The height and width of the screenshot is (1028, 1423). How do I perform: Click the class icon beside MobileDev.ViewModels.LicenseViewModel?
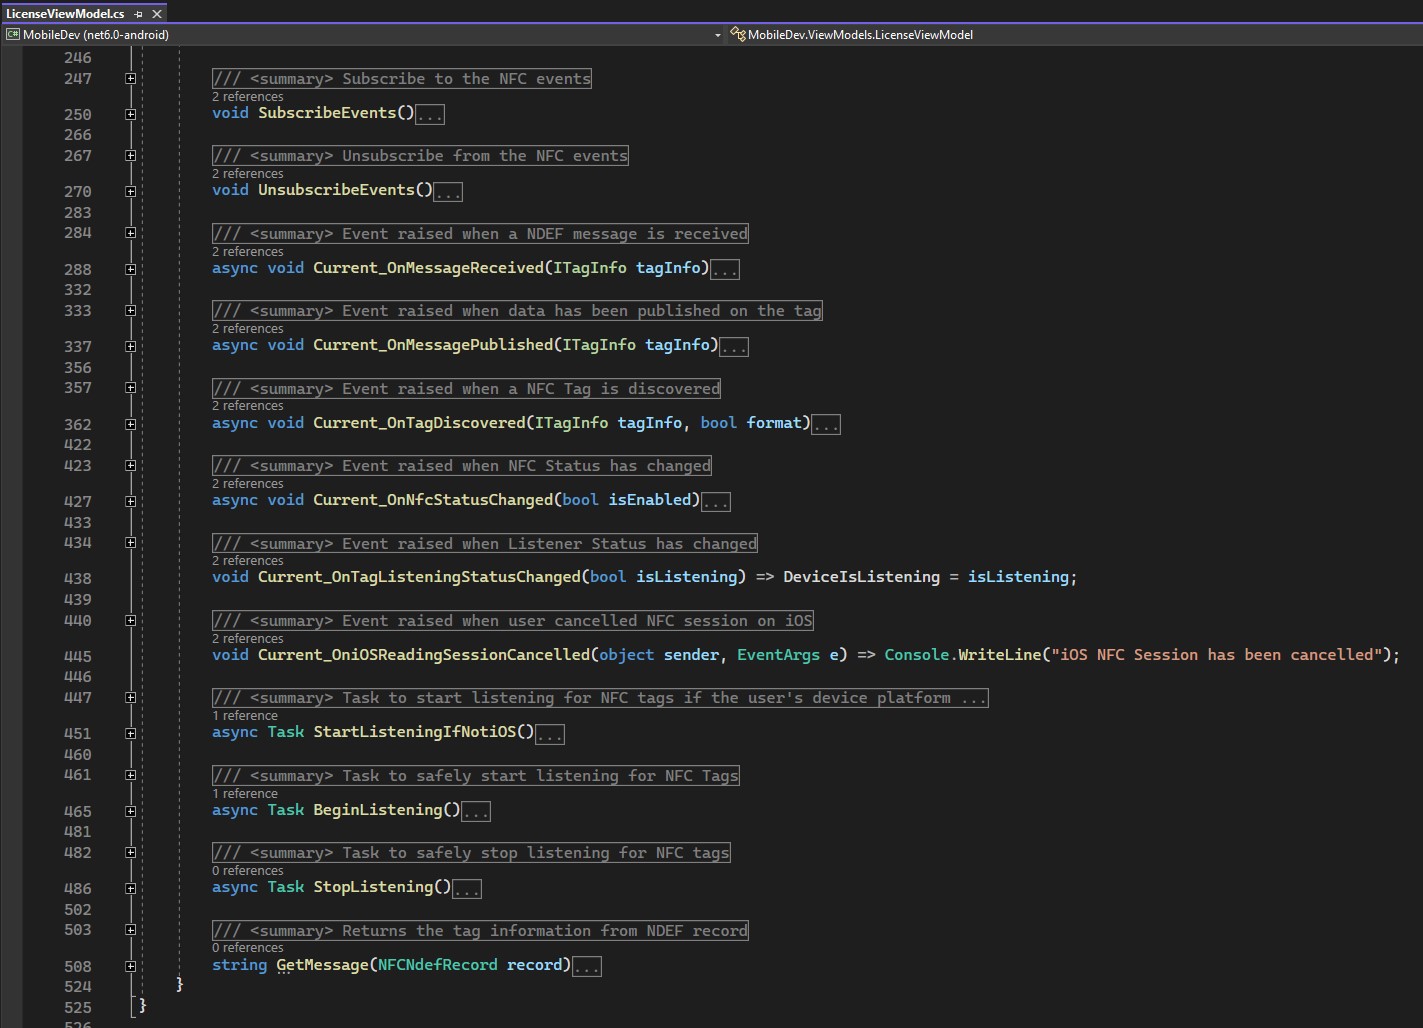pyautogui.click(x=738, y=34)
